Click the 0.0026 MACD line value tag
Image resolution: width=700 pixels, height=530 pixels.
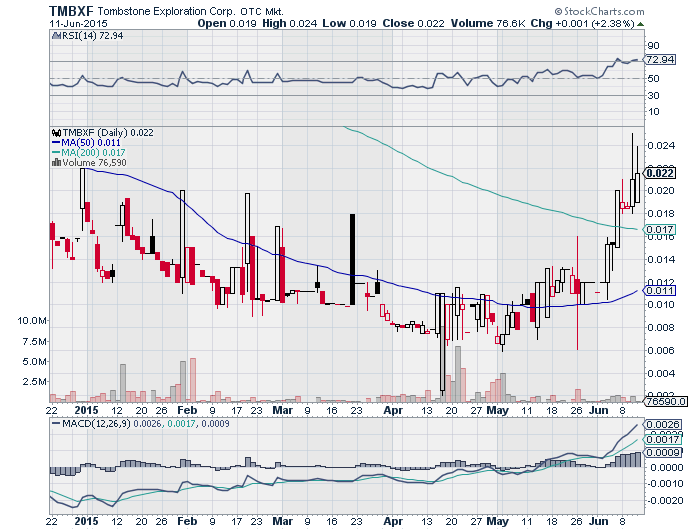(x=663, y=424)
